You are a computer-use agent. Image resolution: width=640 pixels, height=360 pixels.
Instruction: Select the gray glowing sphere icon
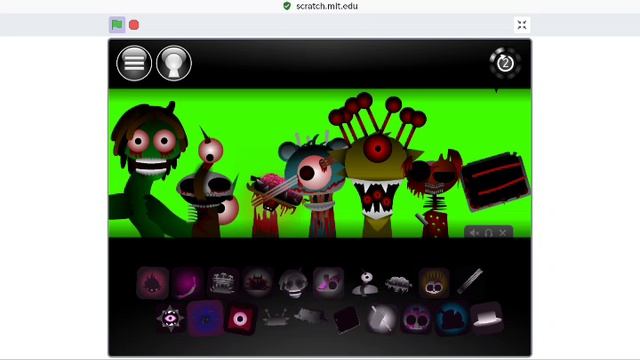(382, 319)
